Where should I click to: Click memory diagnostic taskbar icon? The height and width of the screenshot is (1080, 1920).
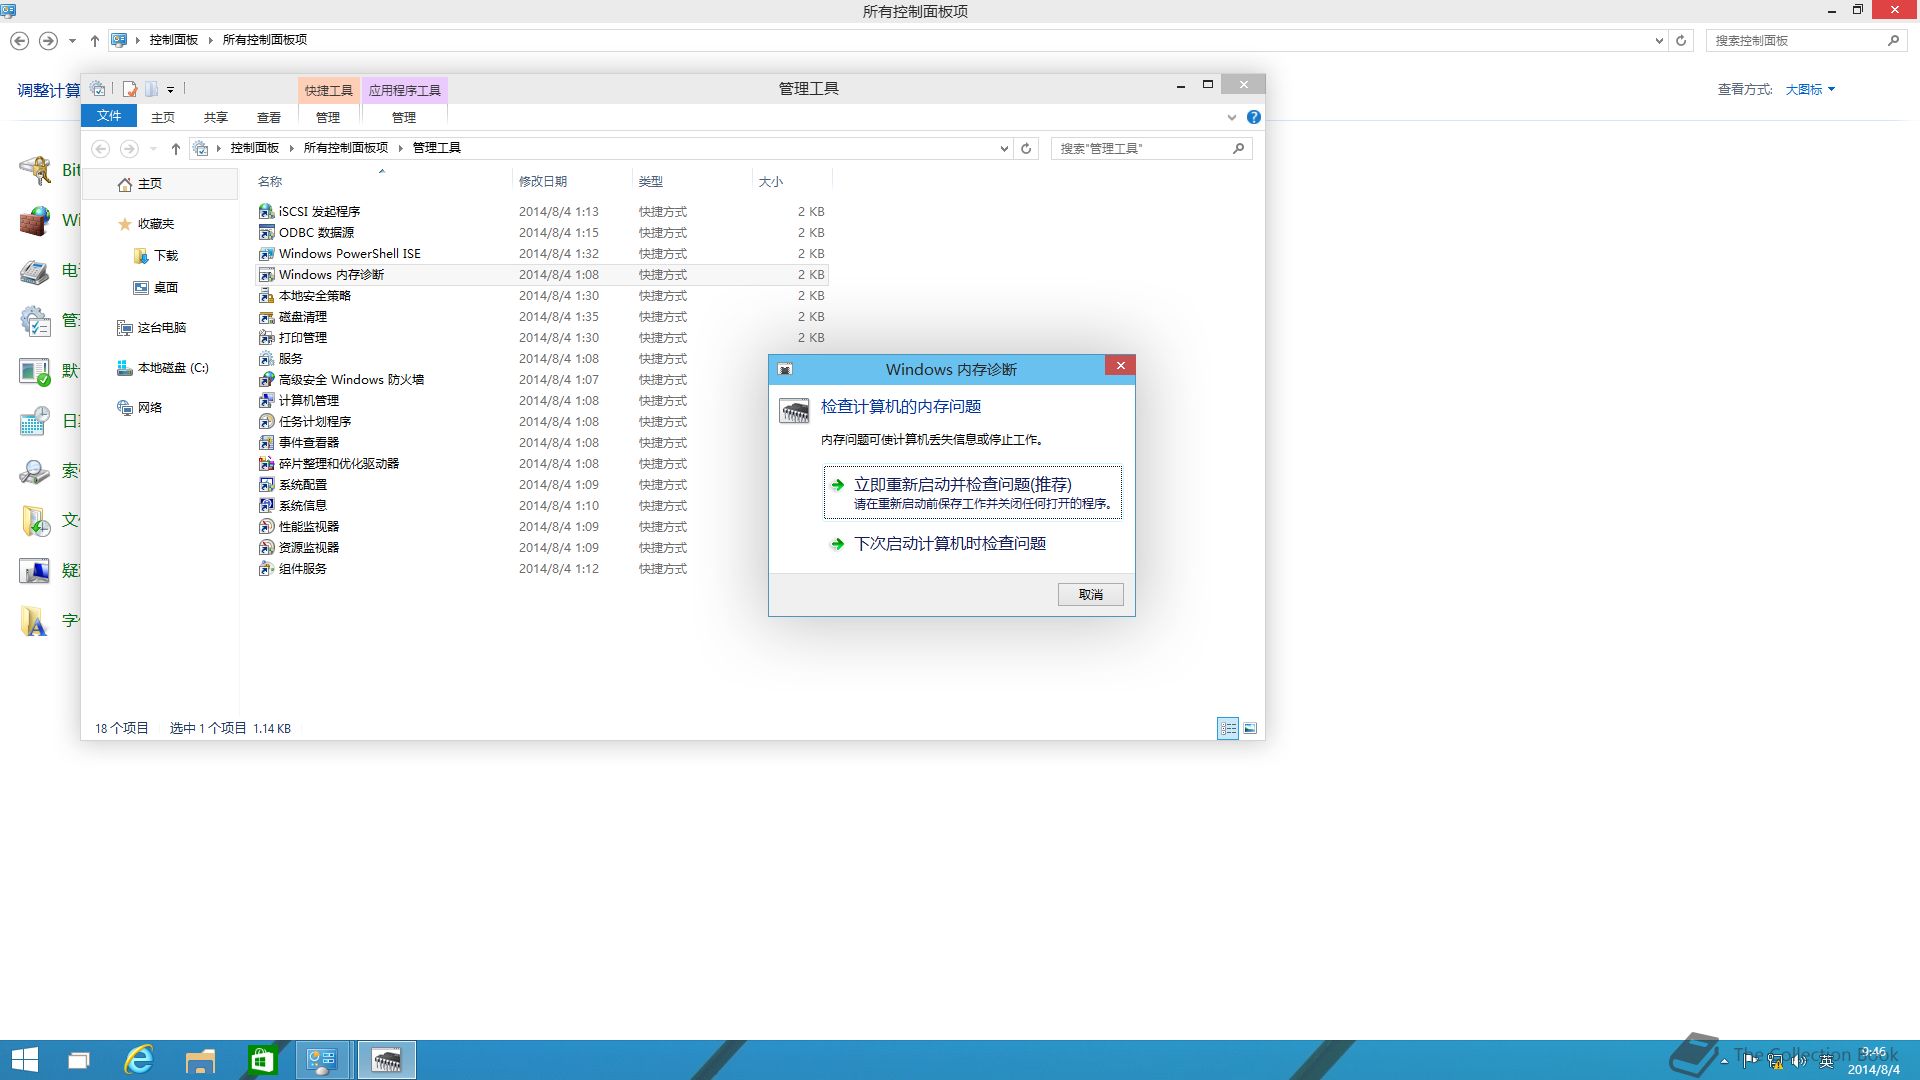tap(387, 1060)
